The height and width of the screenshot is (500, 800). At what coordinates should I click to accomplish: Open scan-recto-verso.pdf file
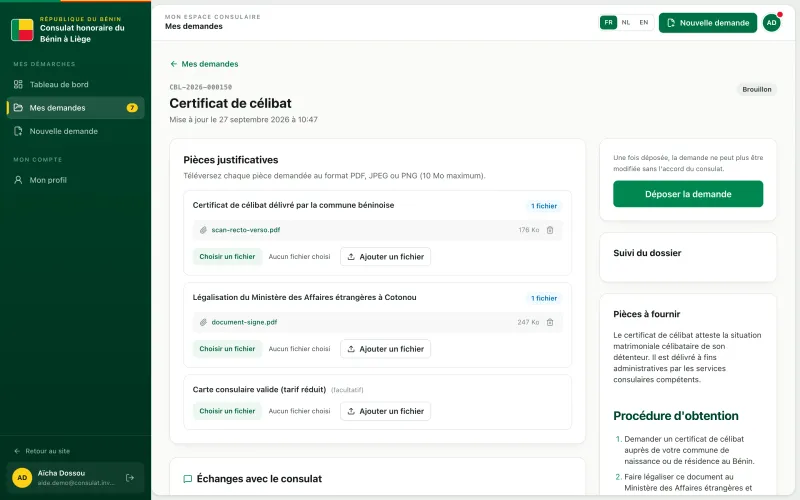(x=246, y=230)
